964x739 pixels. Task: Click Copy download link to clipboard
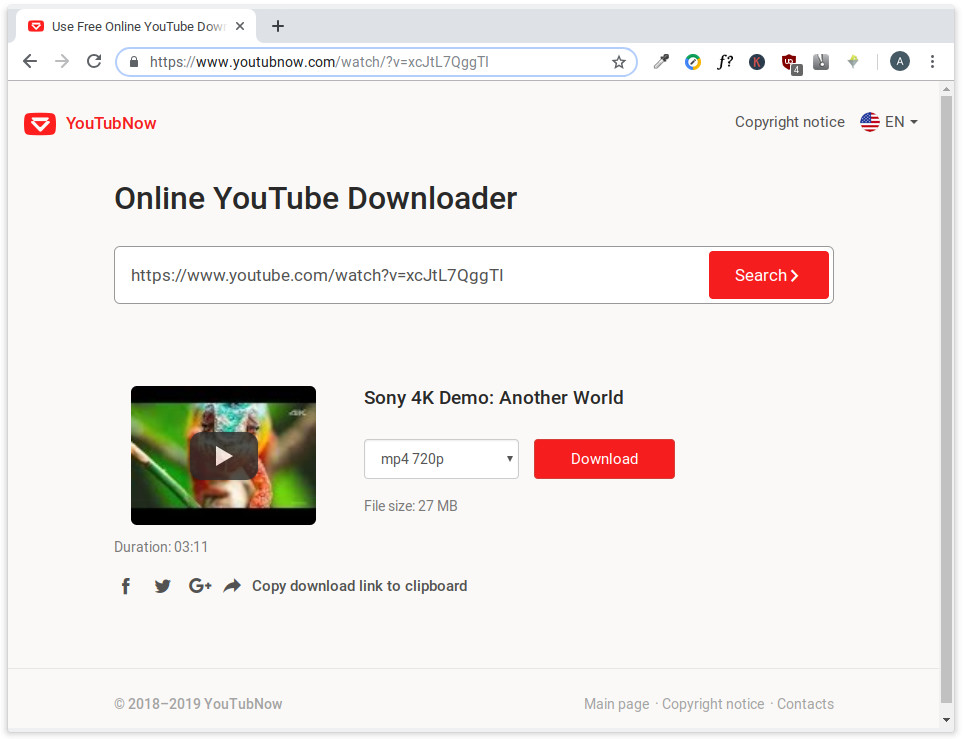coord(360,586)
